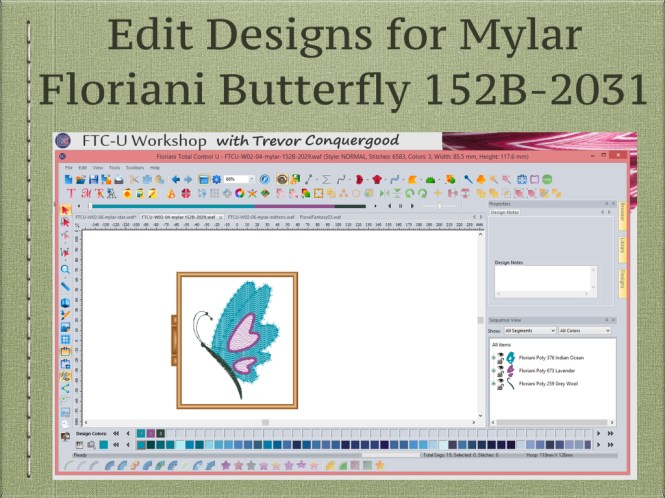665x498 pixels.
Task: Open the Edit menu
Action: [x=83, y=167]
